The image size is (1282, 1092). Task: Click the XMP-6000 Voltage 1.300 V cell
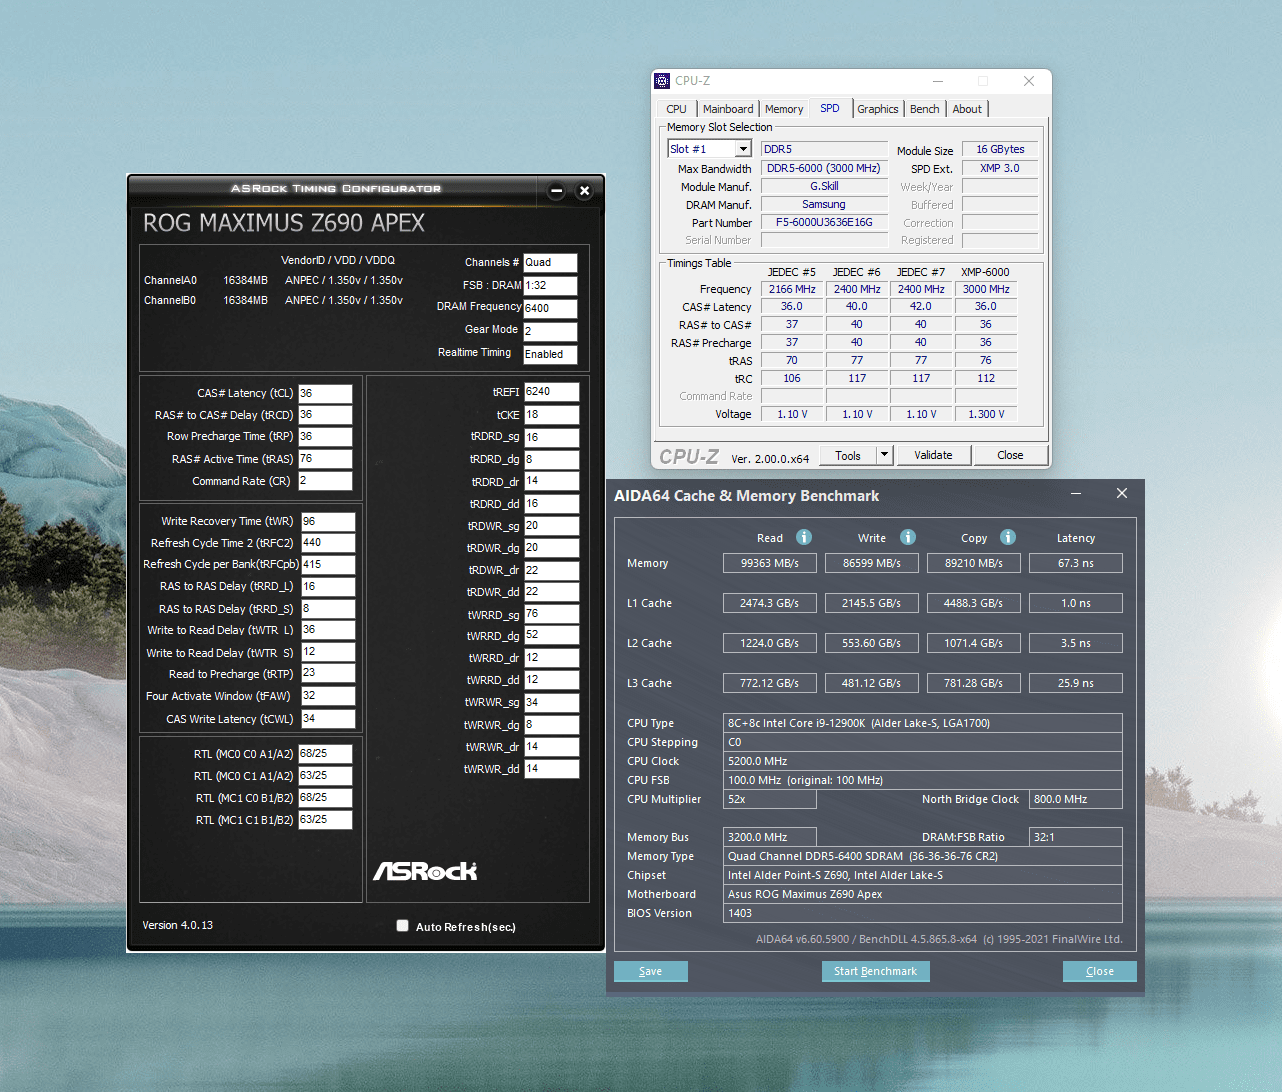point(986,414)
